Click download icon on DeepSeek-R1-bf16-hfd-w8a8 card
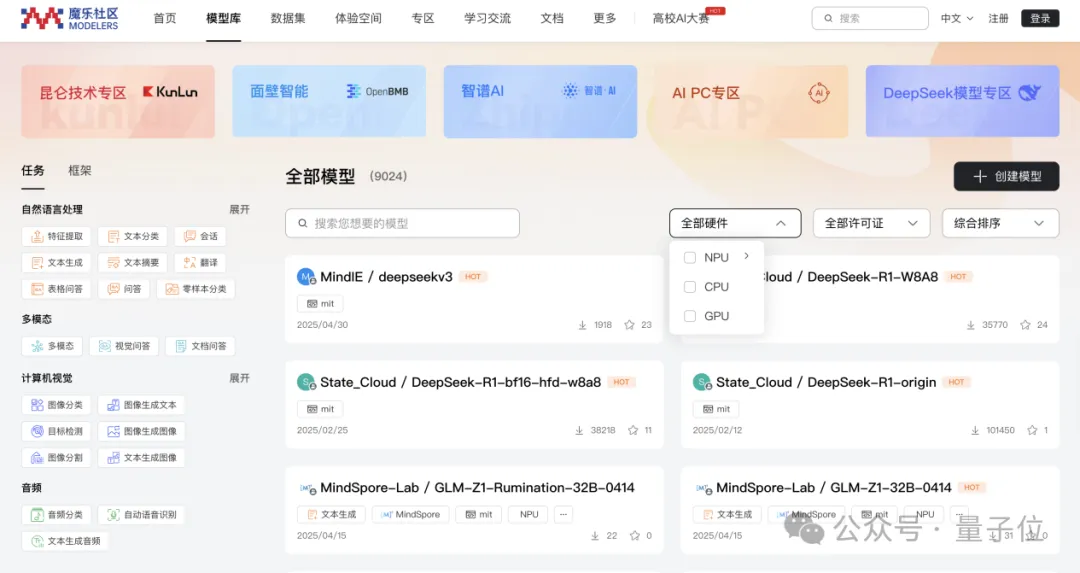This screenshot has height=573, width=1080. click(x=579, y=430)
